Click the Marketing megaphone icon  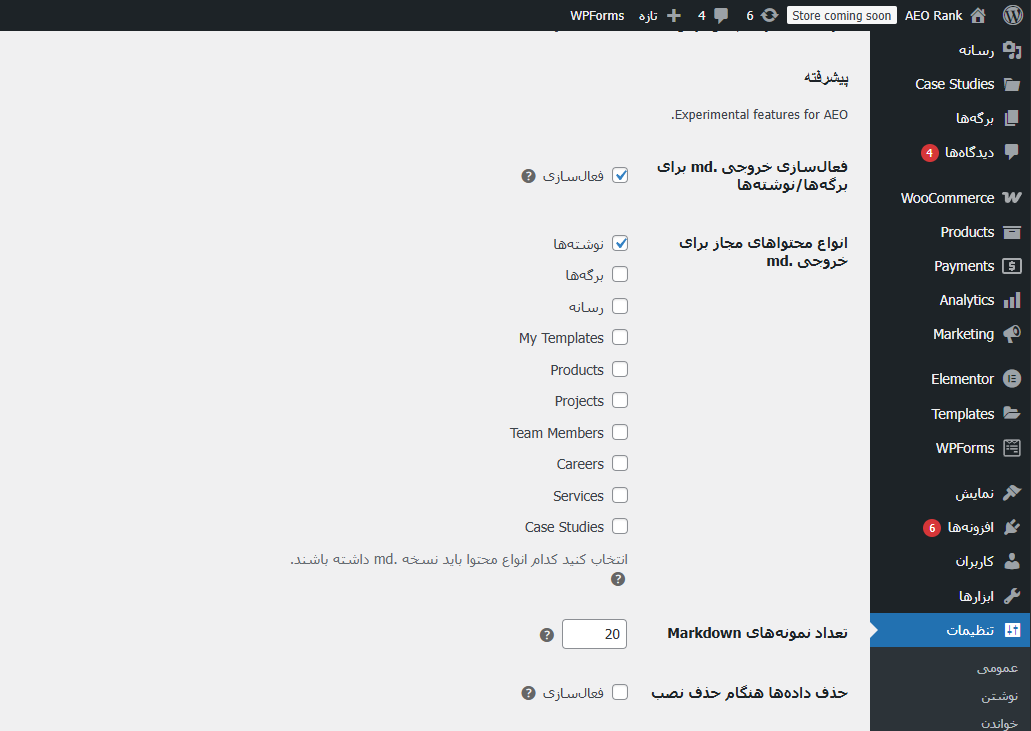(x=1011, y=334)
